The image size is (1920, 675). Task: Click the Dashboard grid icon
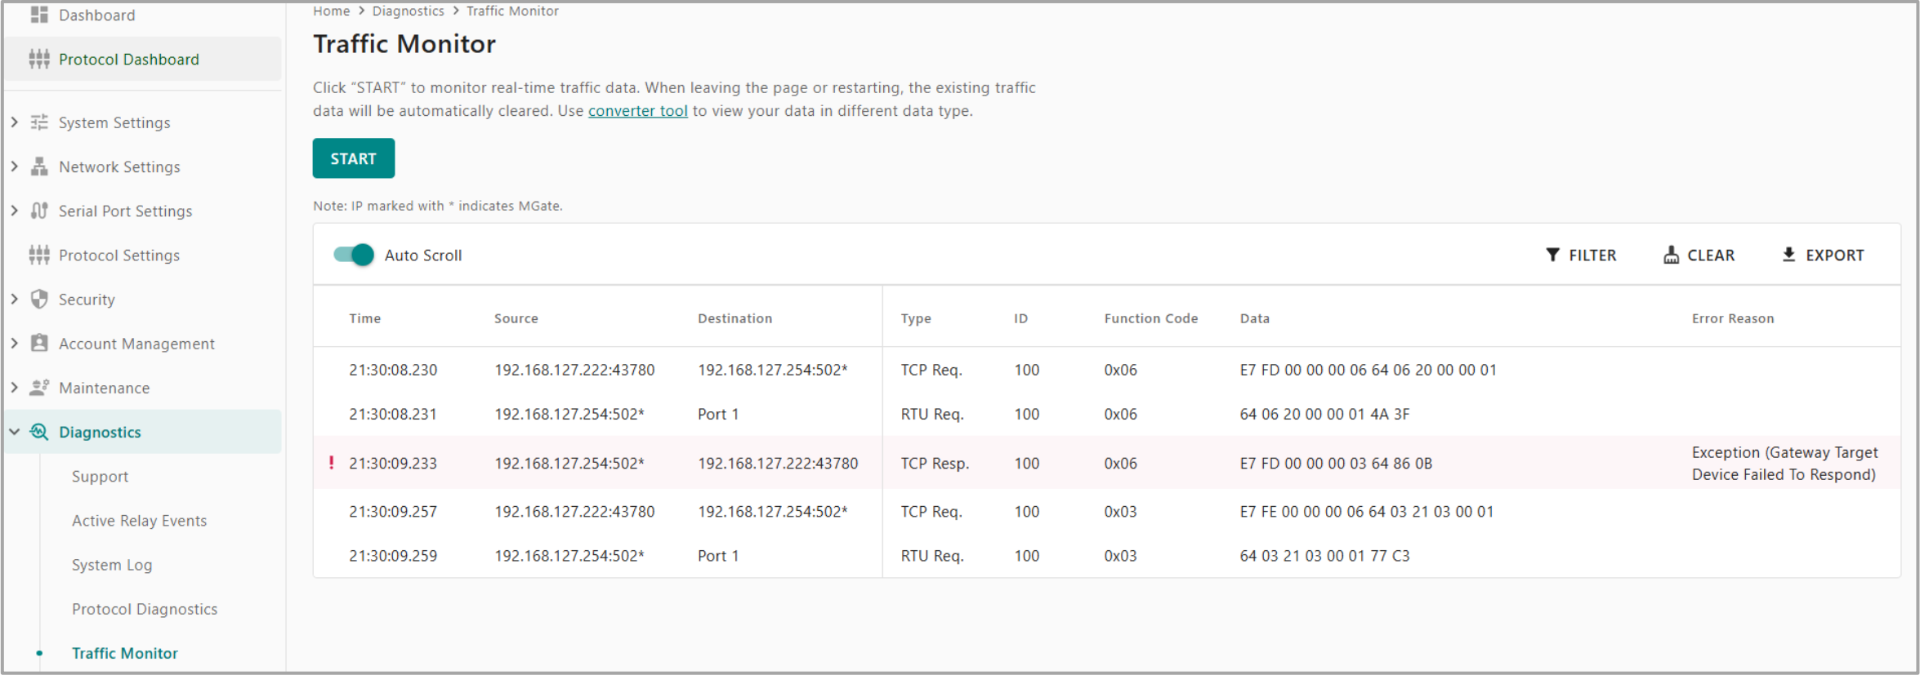tap(39, 15)
